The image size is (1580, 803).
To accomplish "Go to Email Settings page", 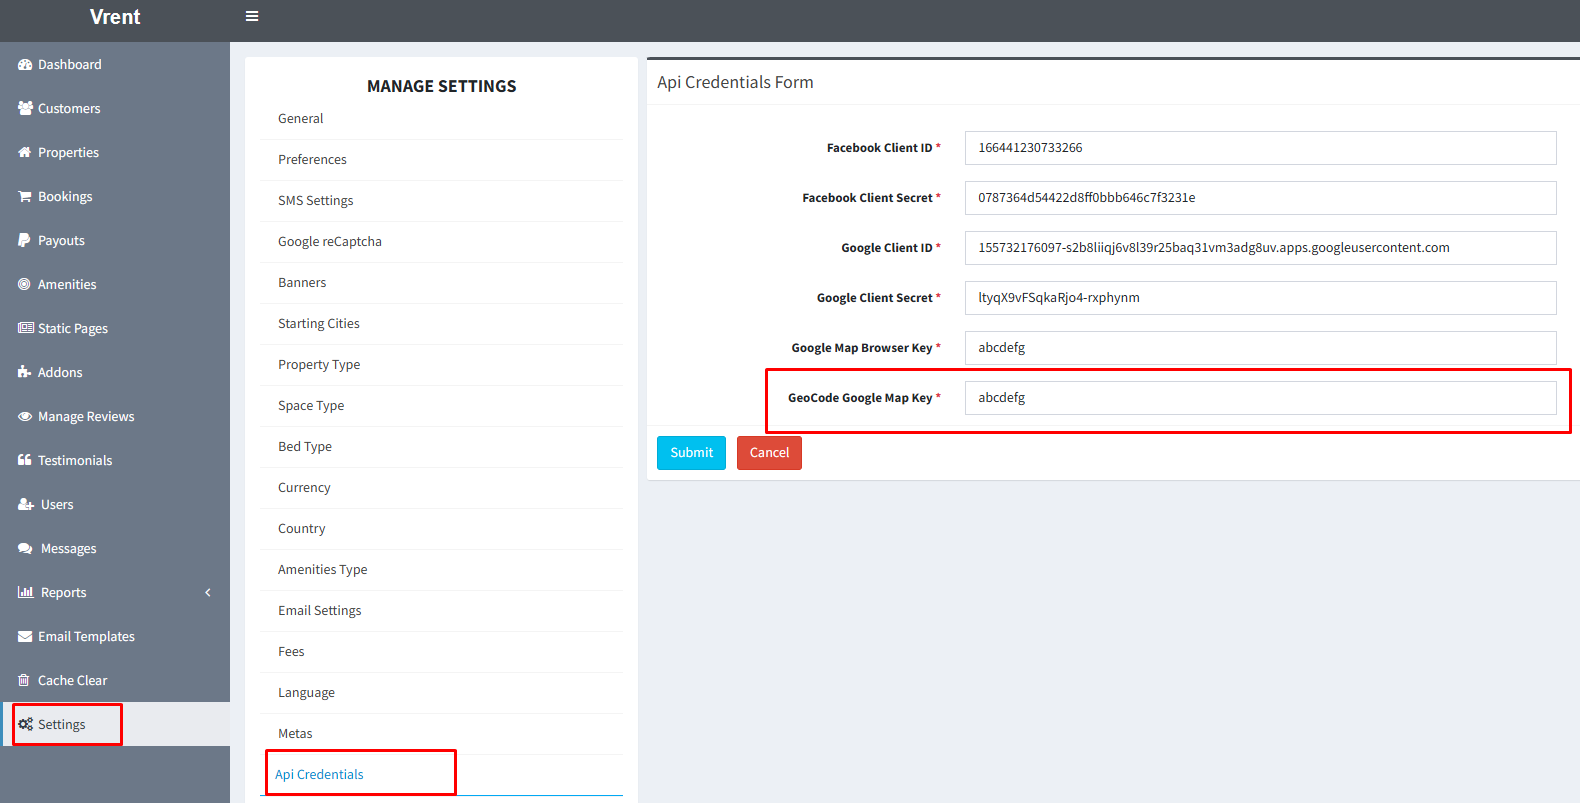I will (x=320, y=611).
